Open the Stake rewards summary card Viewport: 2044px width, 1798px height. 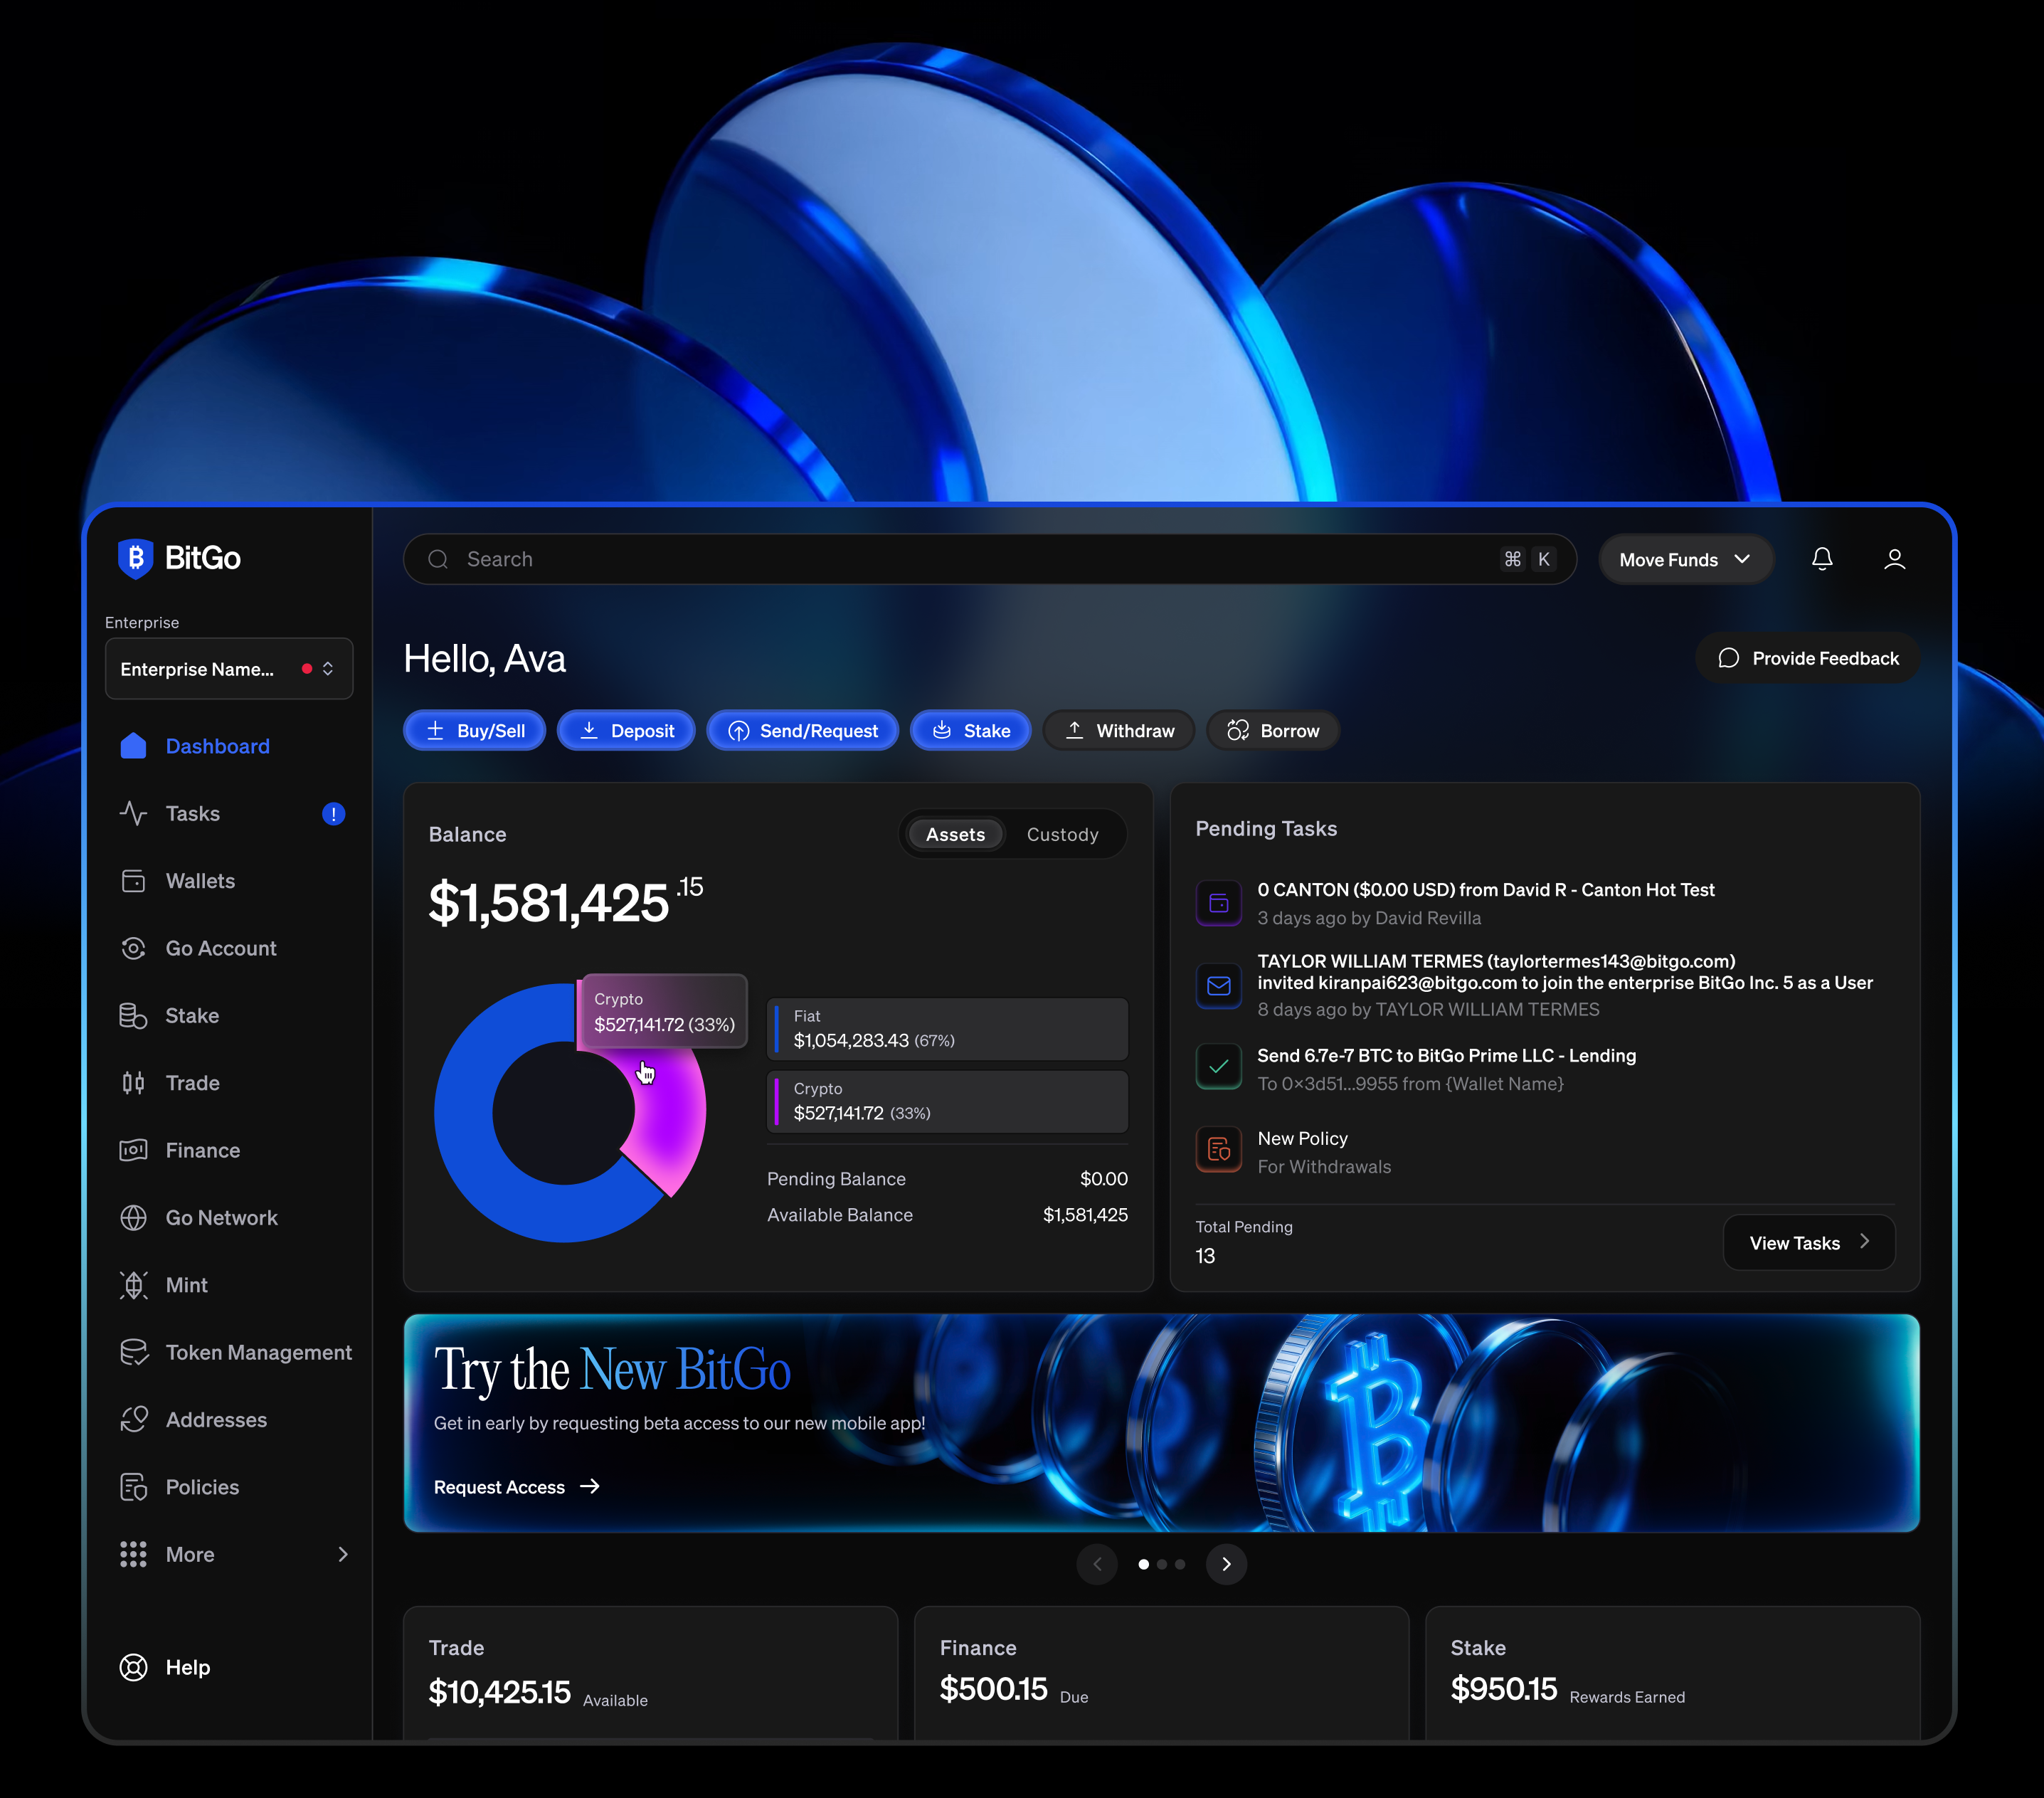[x=1672, y=1673]
